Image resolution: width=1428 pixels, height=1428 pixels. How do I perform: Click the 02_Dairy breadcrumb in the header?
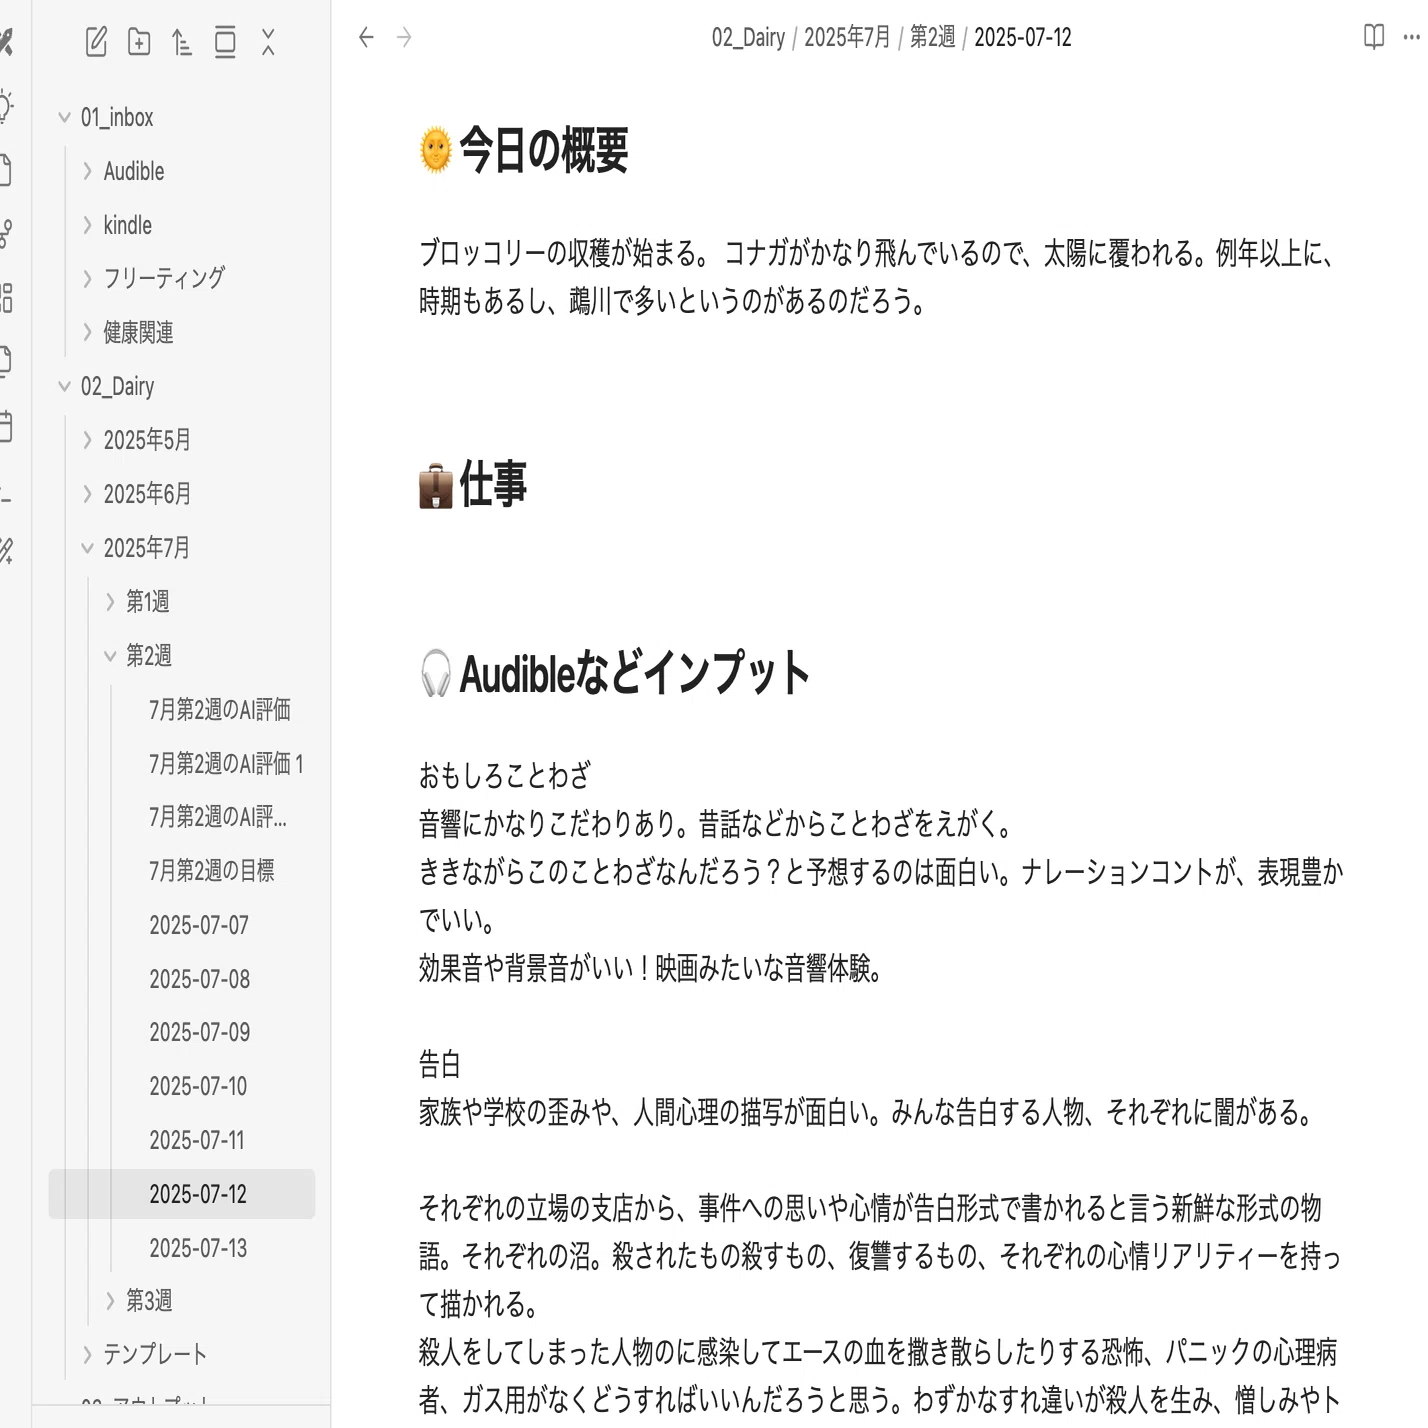748,38
